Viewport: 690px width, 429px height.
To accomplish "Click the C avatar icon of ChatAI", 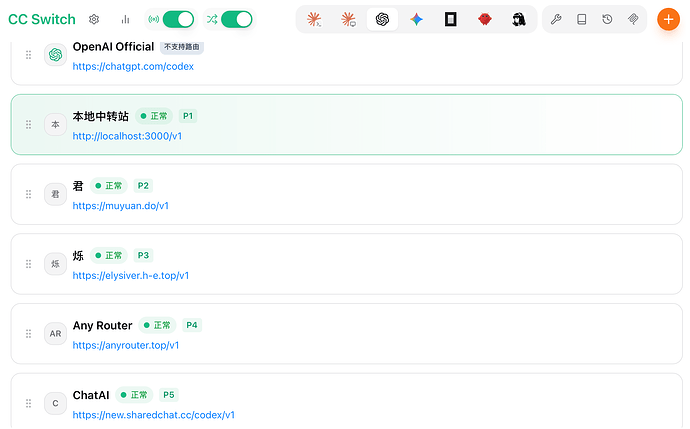I will pyautogui.click(x=55, y=403).
